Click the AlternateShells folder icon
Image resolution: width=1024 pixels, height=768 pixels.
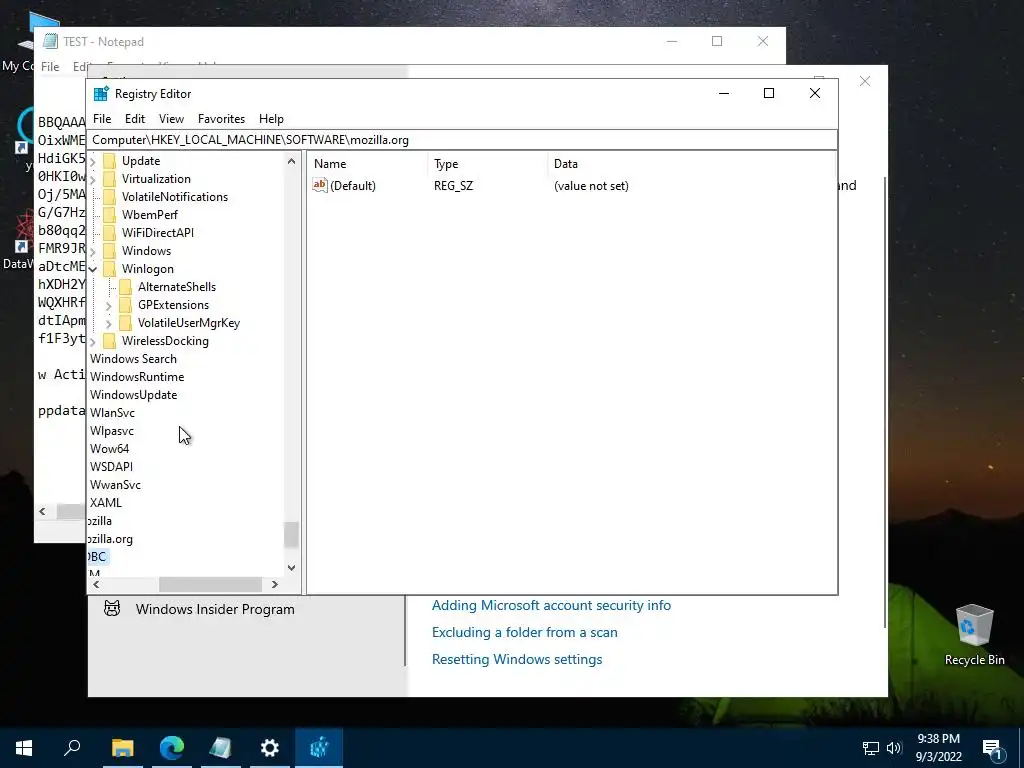(125, 287)
